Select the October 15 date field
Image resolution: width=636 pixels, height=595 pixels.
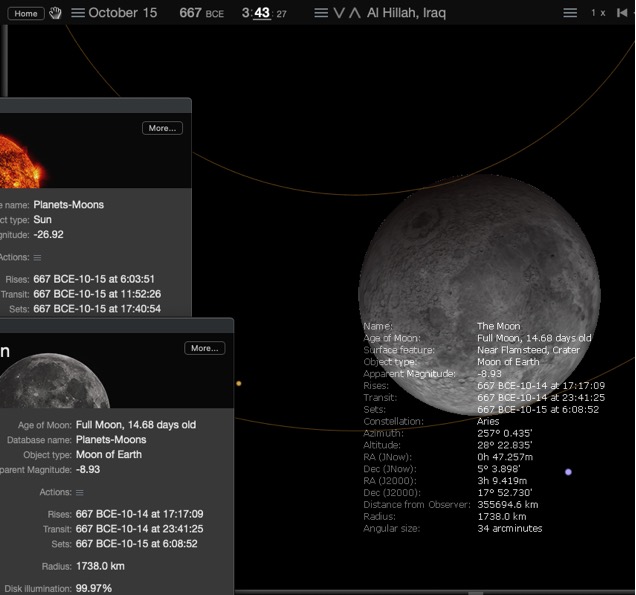point(122,13)
